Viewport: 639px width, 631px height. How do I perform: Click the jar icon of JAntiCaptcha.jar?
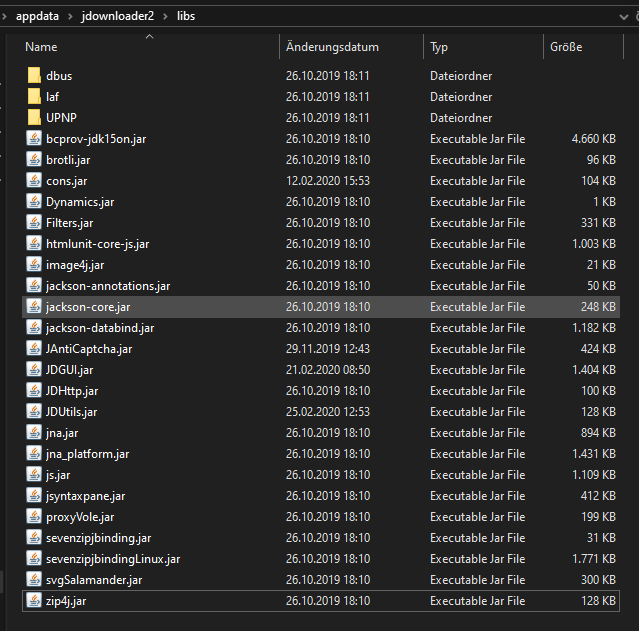[x=34, y=349]
